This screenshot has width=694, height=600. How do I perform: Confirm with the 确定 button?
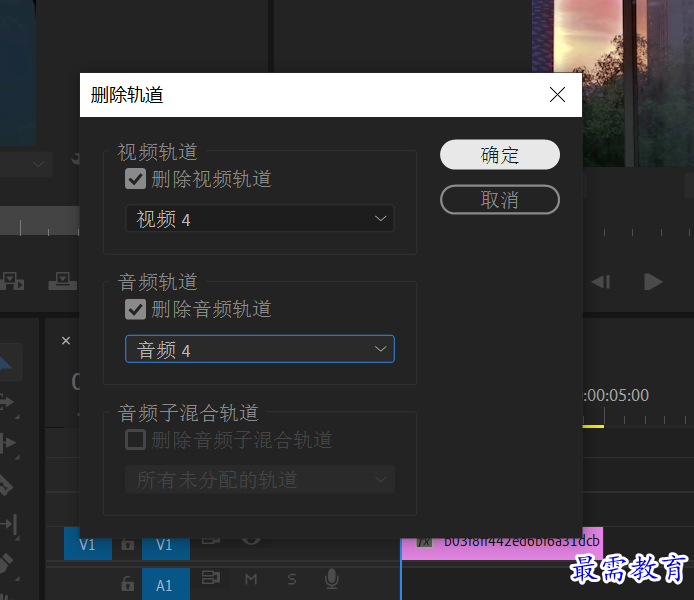tap(500, 155)
